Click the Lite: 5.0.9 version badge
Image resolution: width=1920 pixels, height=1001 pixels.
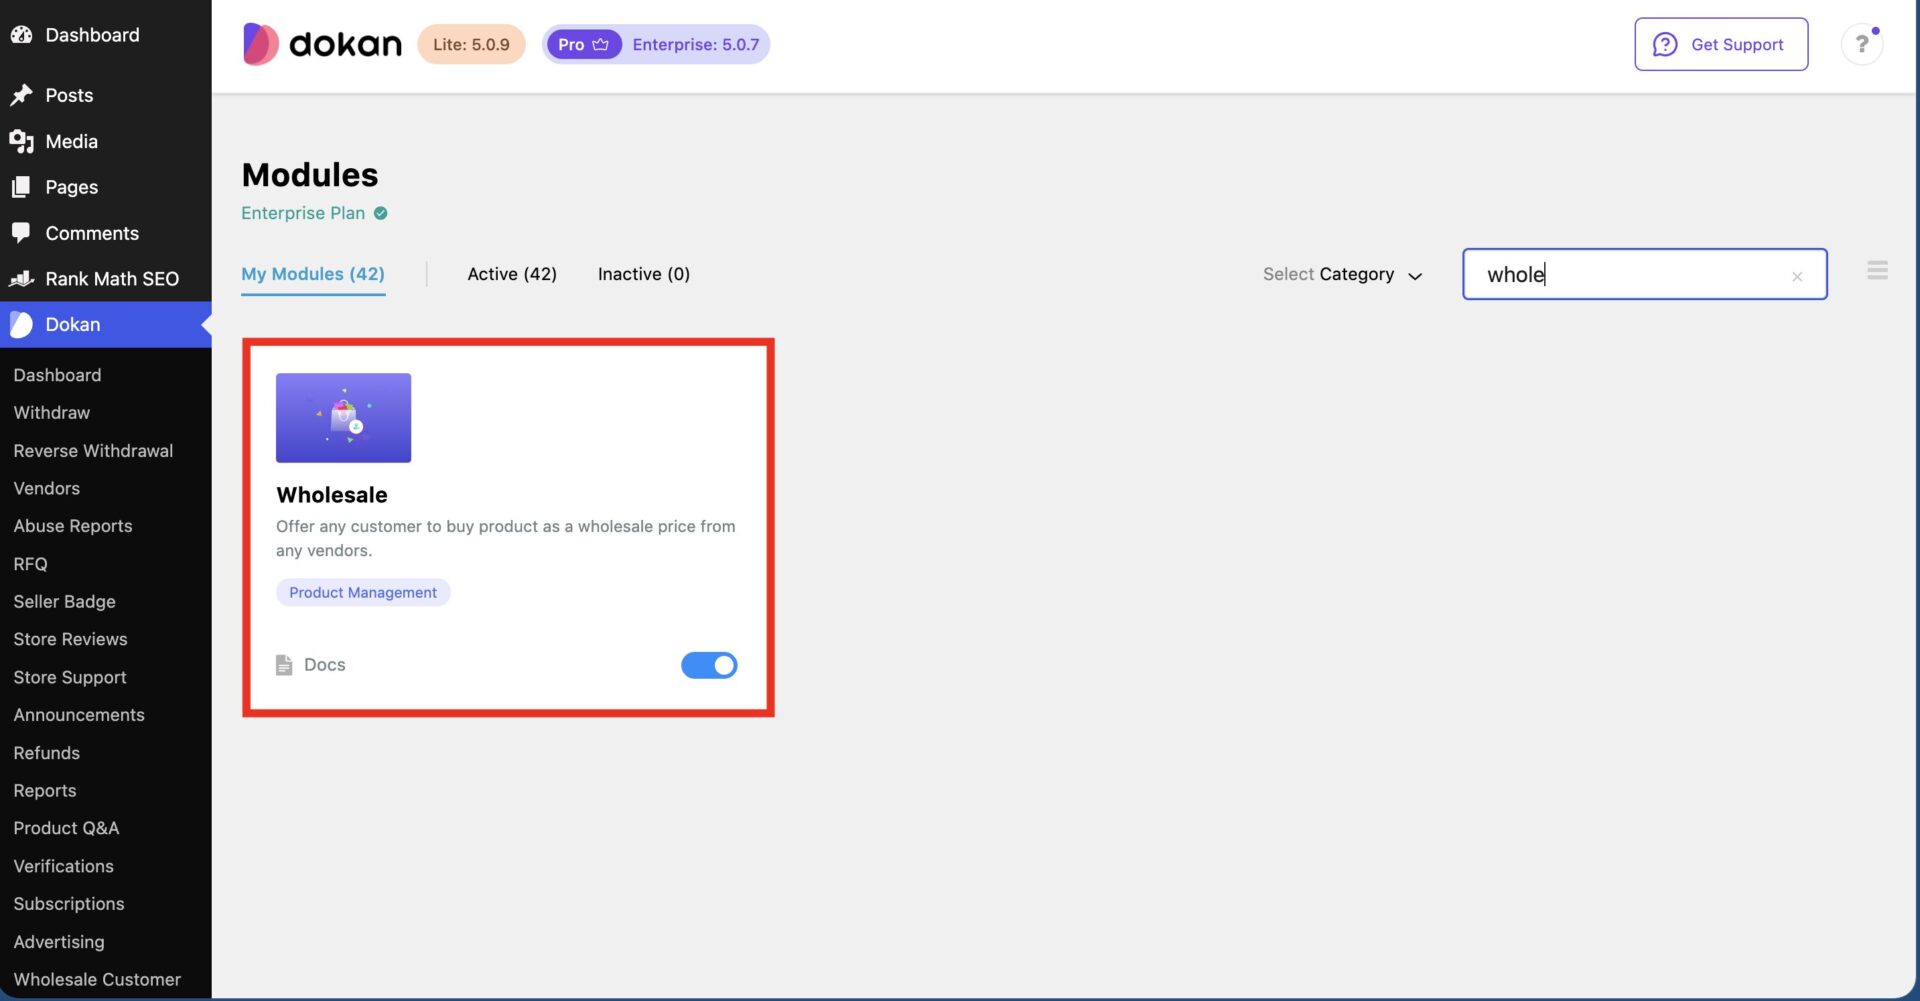[x=471, y=45]
